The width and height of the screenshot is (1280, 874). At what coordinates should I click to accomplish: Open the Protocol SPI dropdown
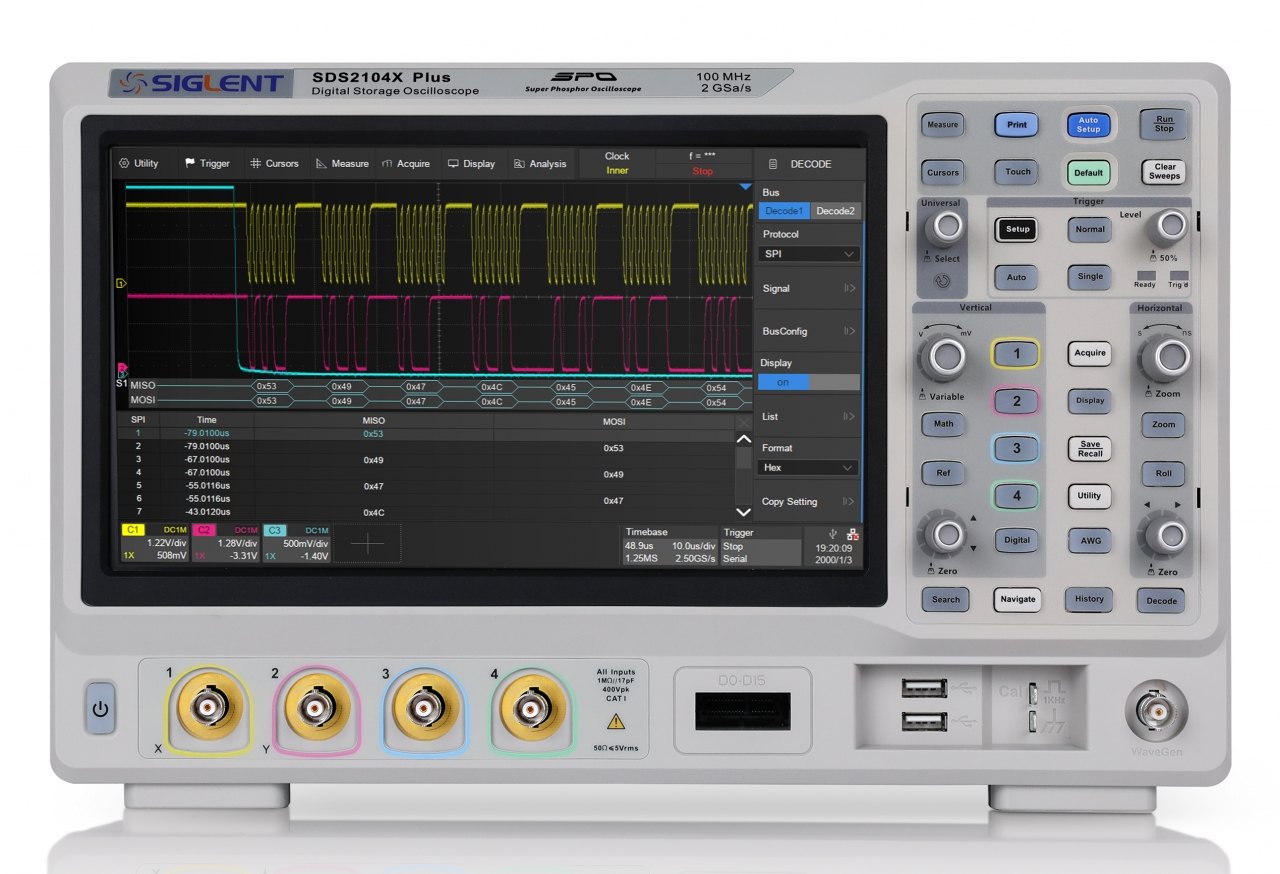(809, 254)
